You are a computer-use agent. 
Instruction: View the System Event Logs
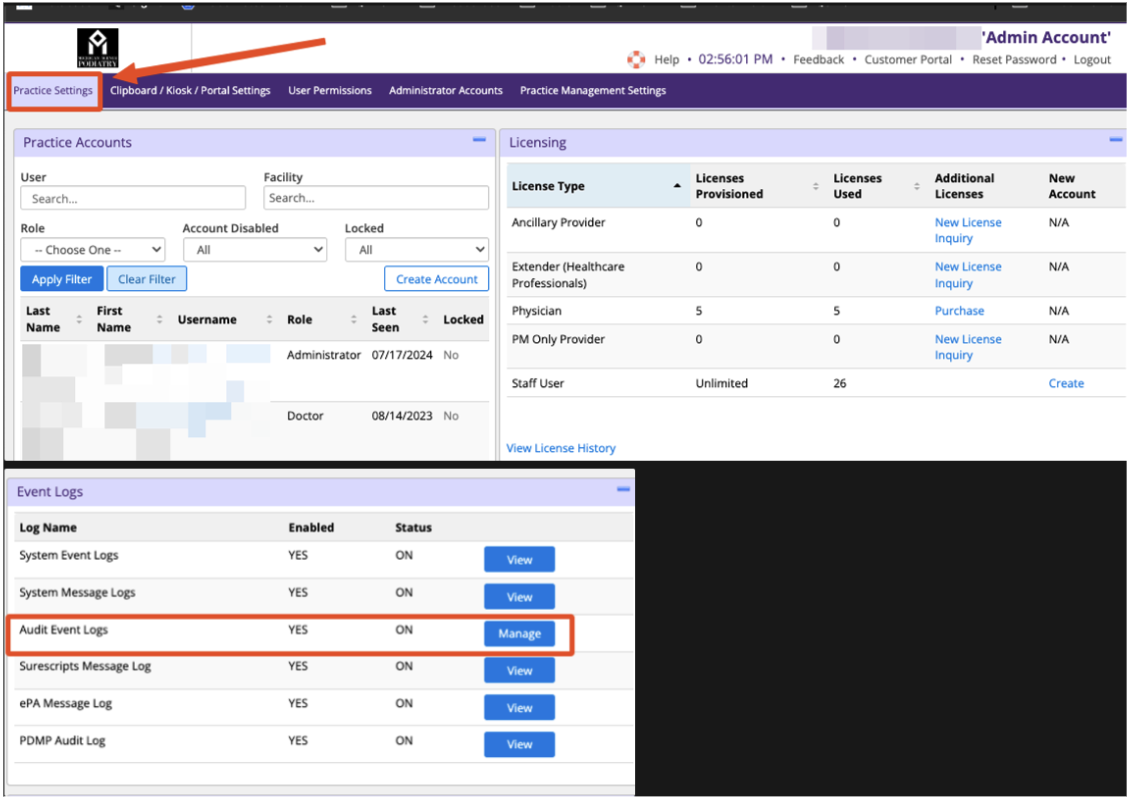tap(519, 560)
